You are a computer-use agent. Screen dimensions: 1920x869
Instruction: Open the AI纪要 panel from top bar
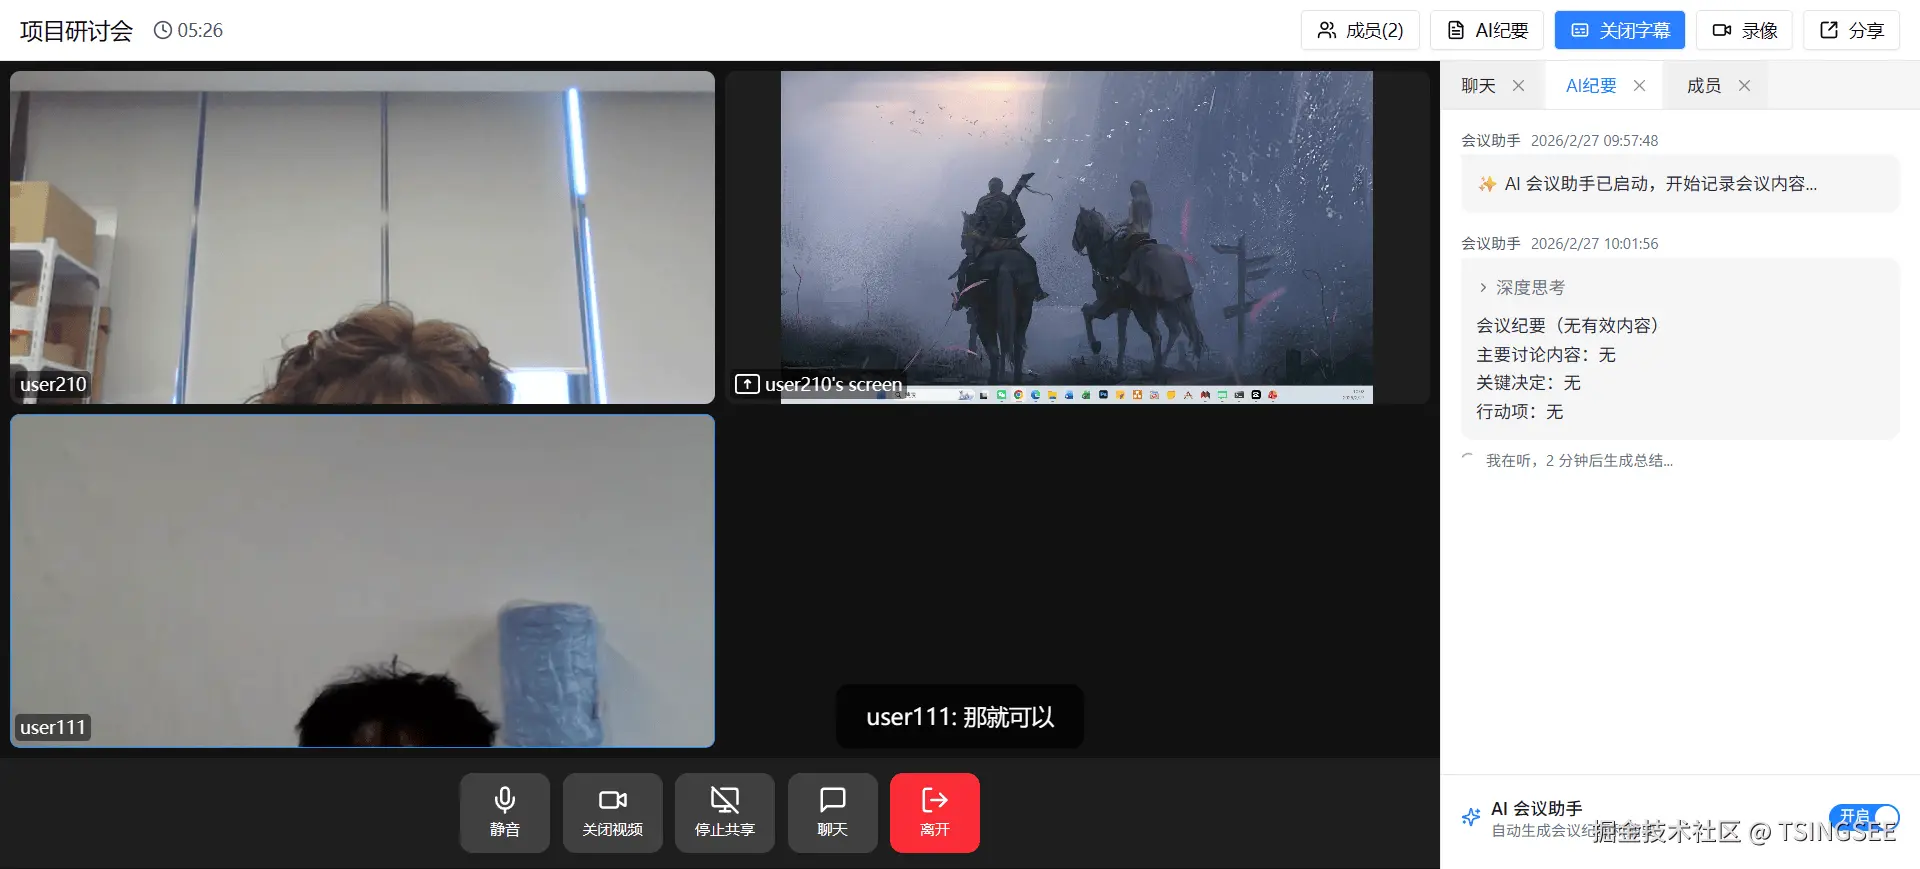(x=1487, y=30)
